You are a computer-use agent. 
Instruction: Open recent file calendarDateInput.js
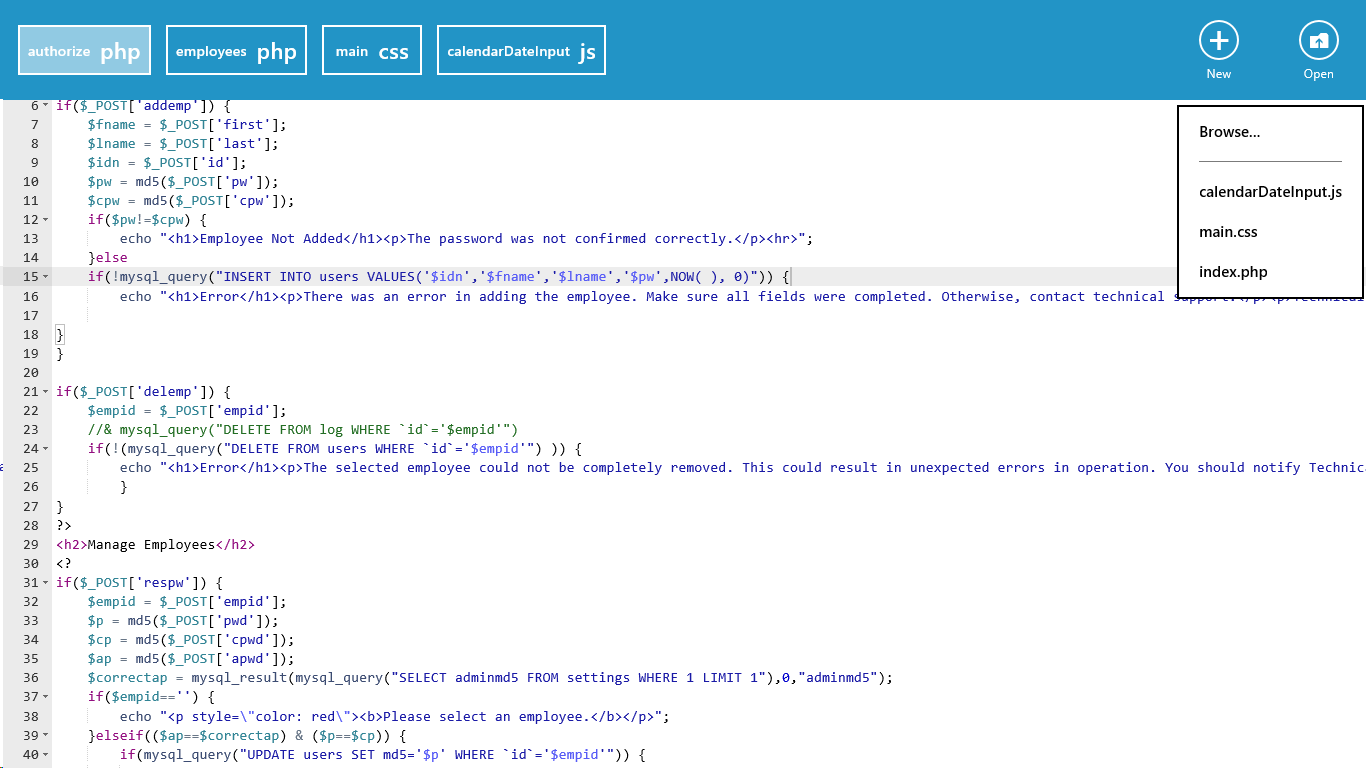tap(1270, 192)
